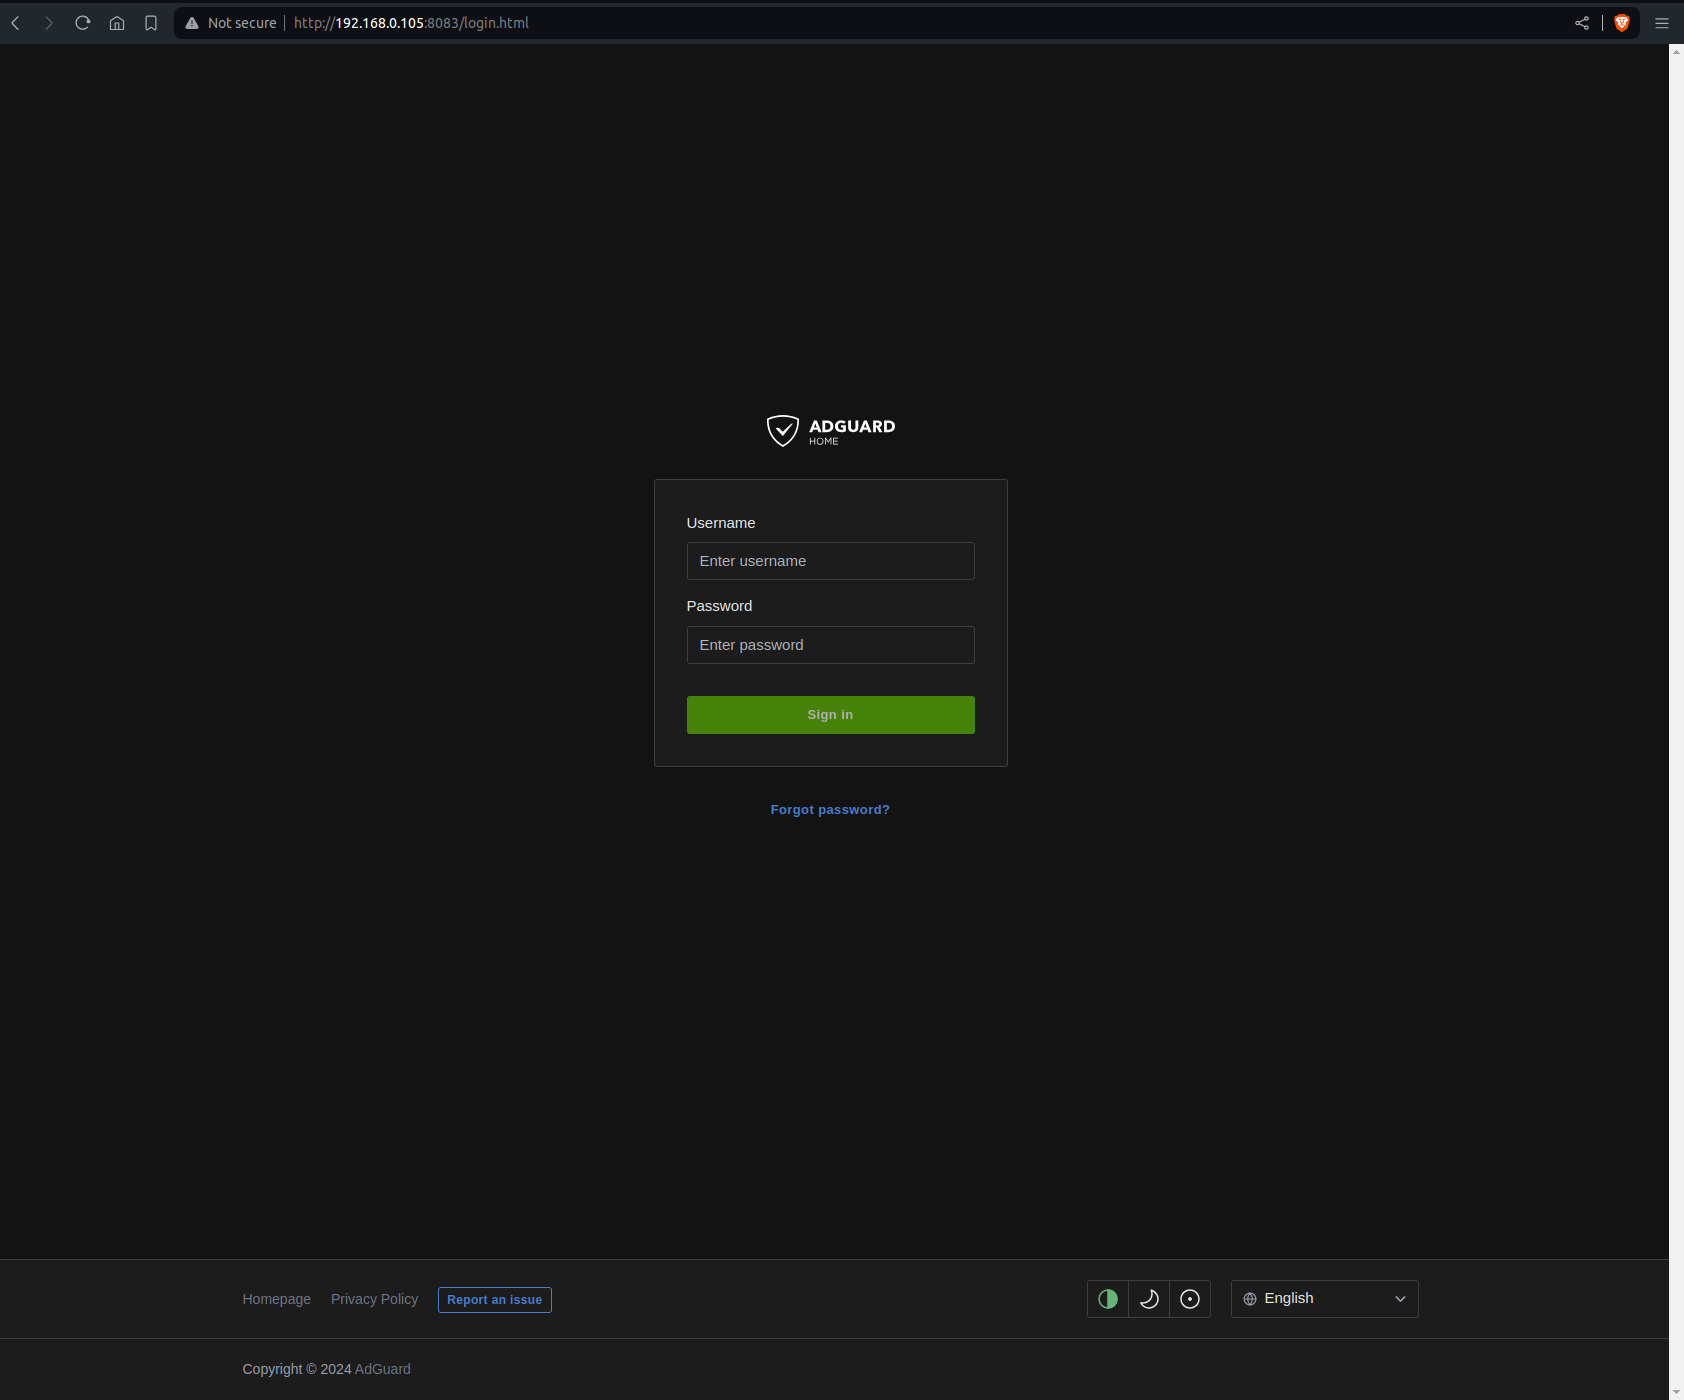Image resolution: width=1684 pixels, height=1400 pixels.
Task: Click Report an issue button
Action: 494,1300
